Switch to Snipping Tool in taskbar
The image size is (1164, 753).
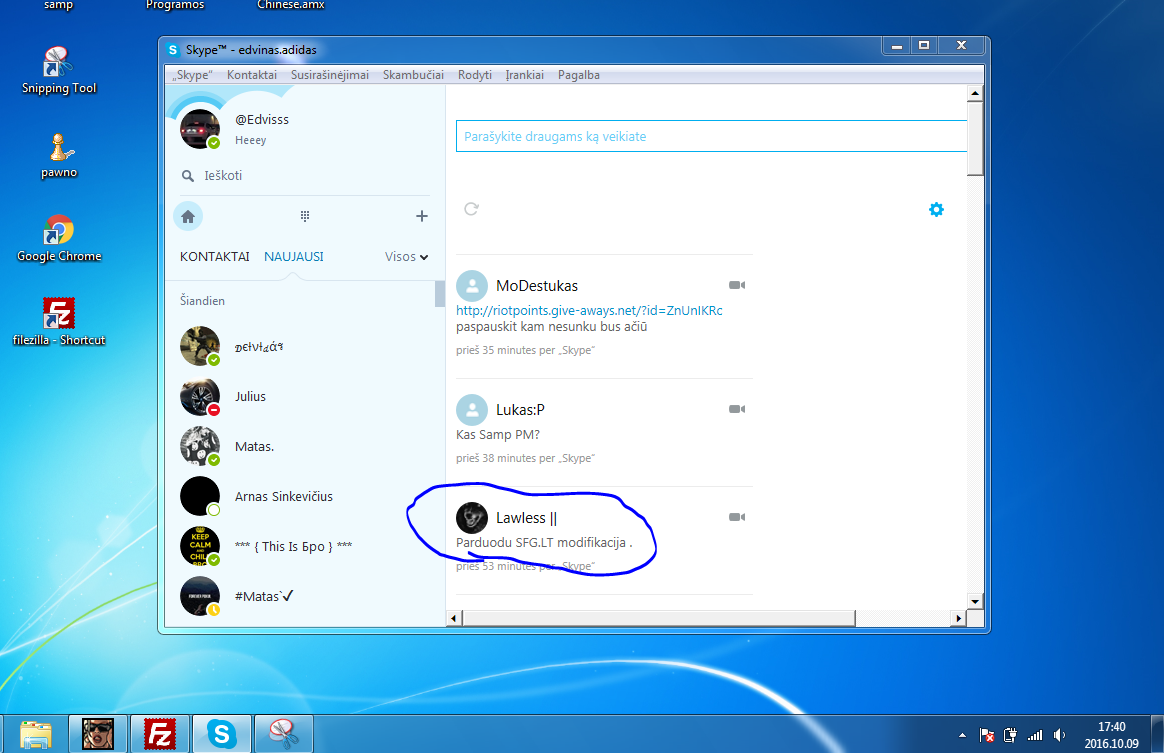[284, 734]
